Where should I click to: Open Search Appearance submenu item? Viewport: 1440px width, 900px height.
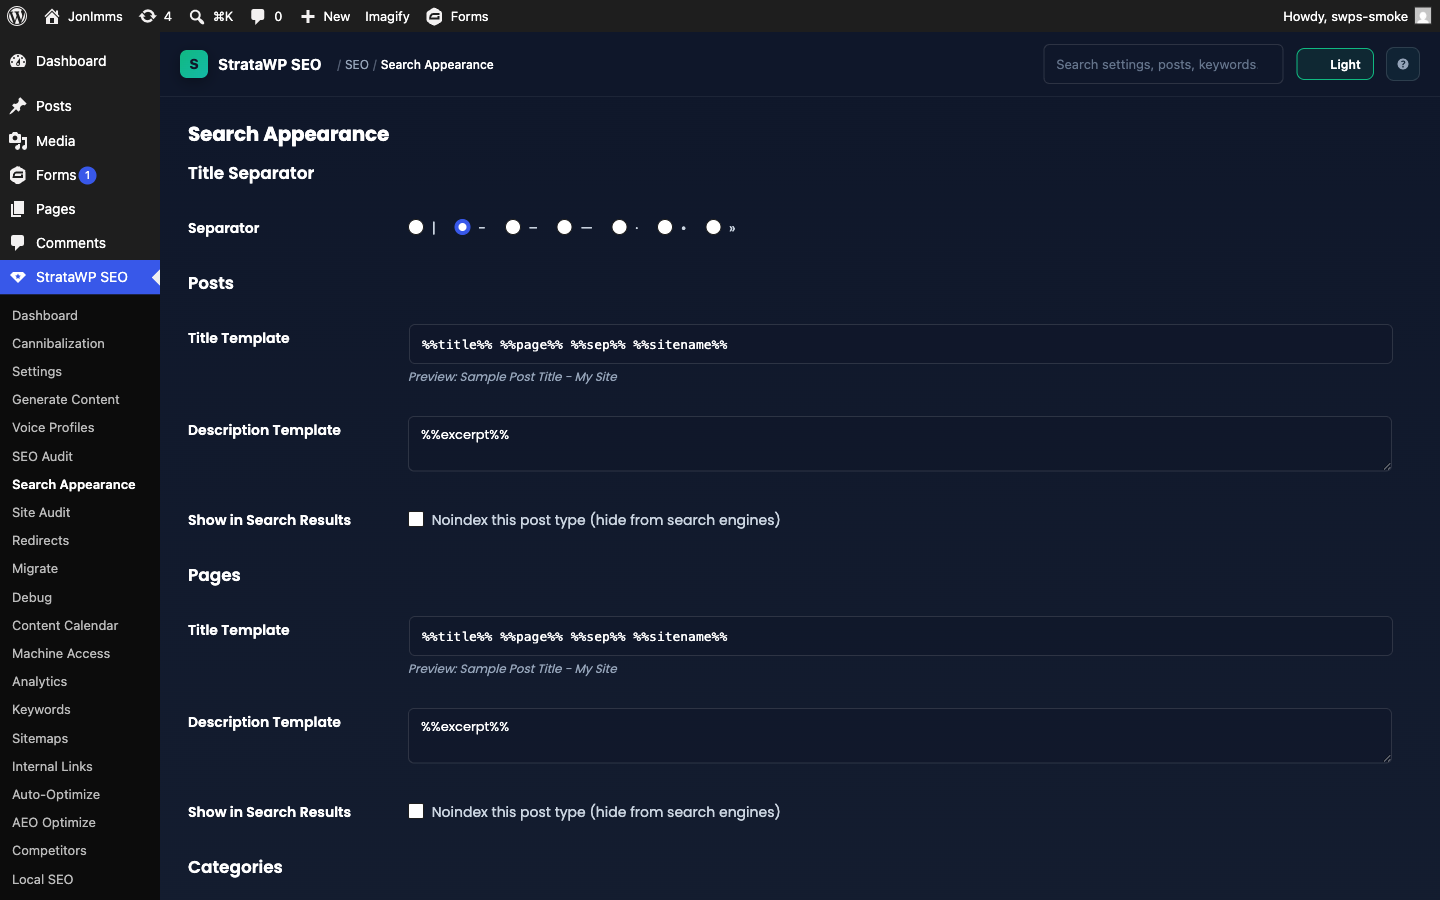(x=73, y=484)
